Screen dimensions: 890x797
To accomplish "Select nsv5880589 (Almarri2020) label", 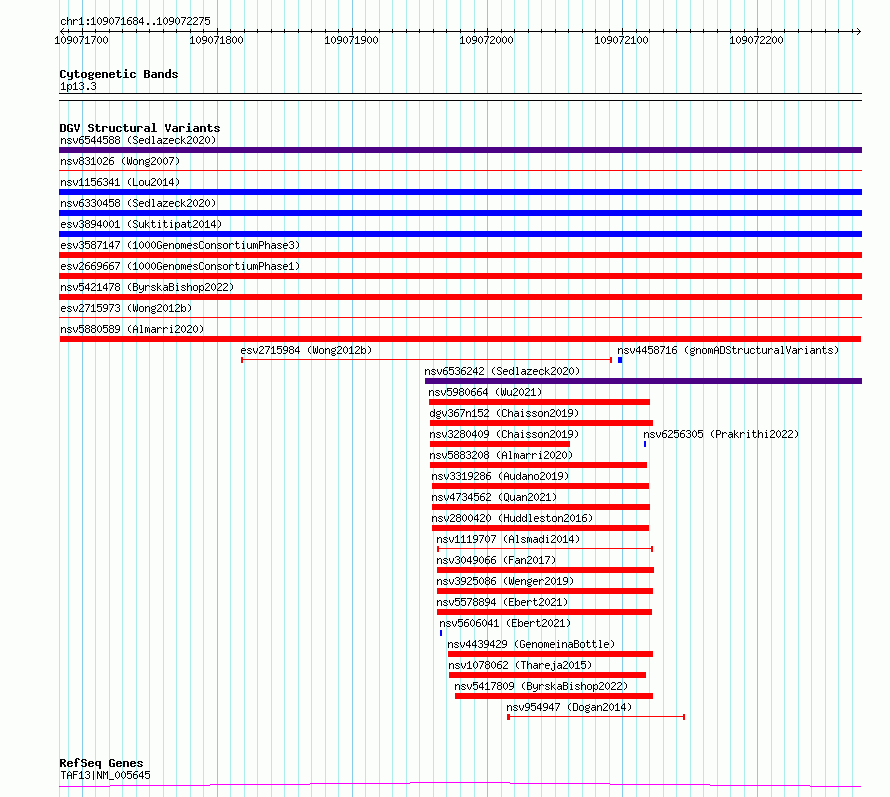I will click(x=132, y=329).
